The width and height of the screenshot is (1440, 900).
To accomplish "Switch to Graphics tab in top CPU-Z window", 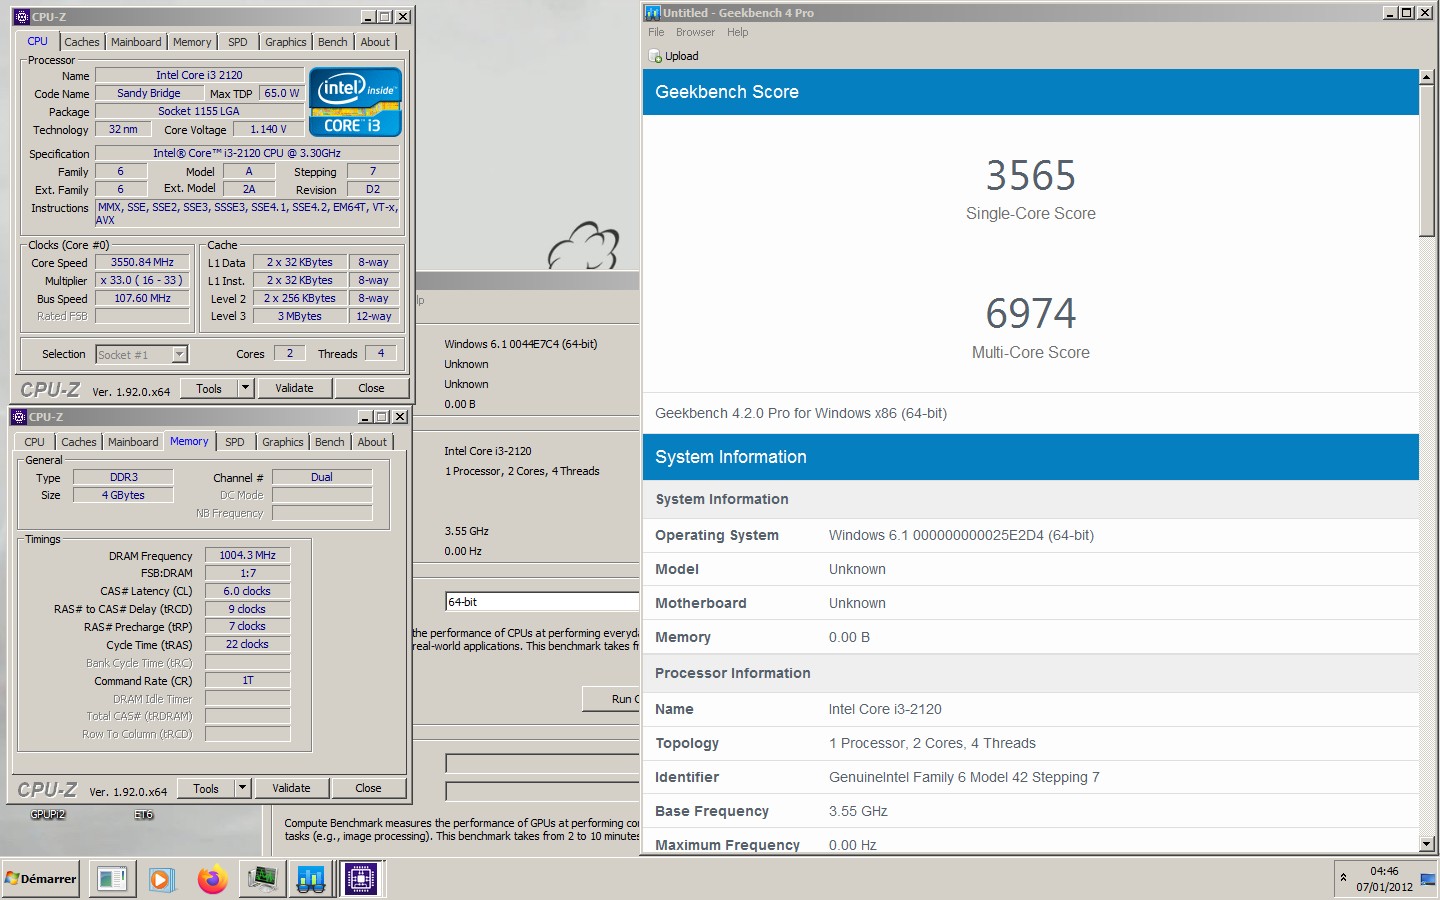I will pyautogui.click(x=286, y=42).
